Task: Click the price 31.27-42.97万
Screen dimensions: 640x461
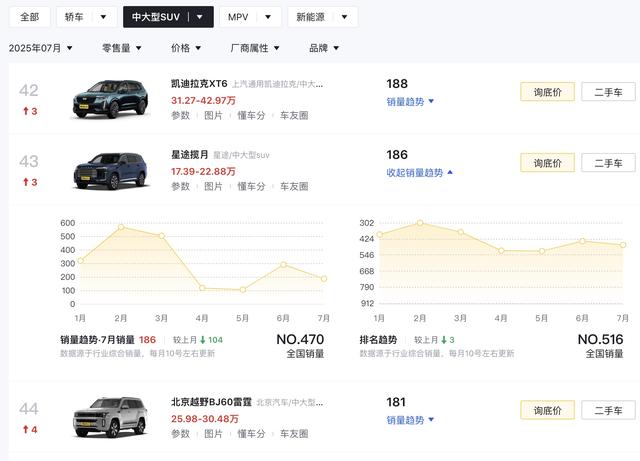Action: pyautogui.click(x=203, y=100)
